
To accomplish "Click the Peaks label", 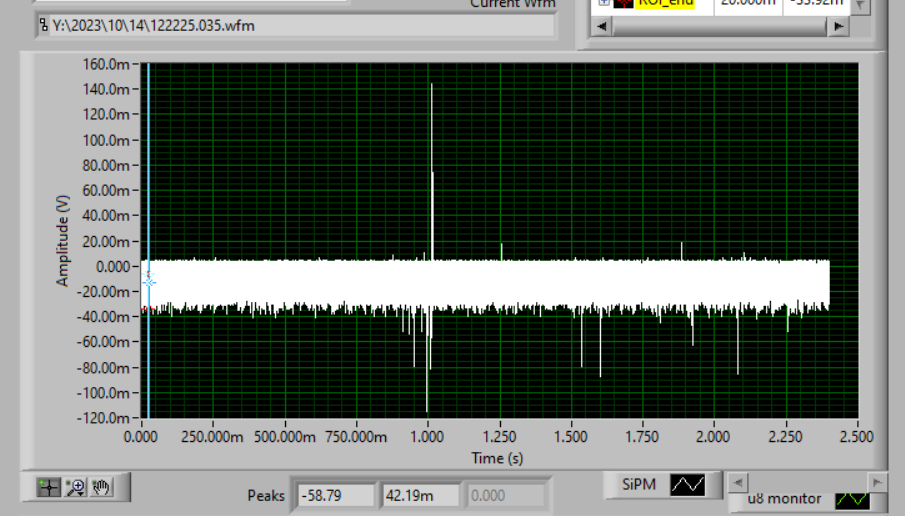I will pyautogui.click(x=266, y=495).
